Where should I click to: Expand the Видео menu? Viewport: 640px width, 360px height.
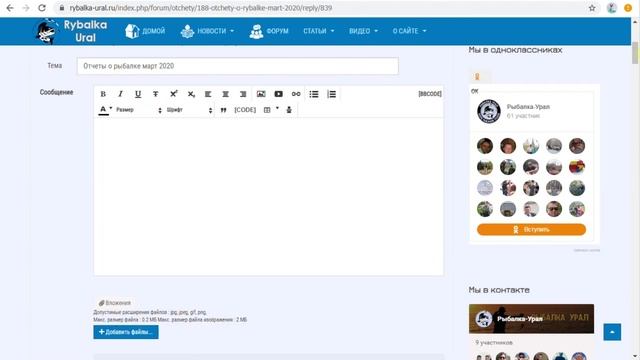pyautogui.click(x=363, y=31)
